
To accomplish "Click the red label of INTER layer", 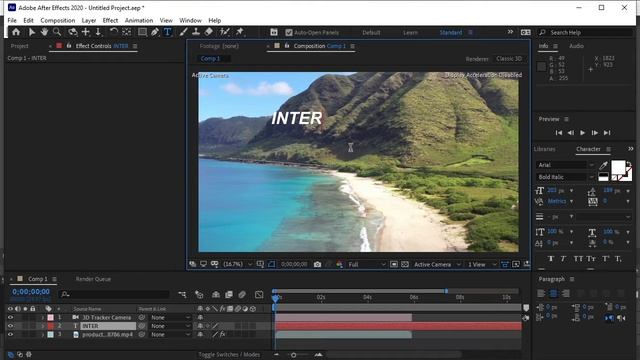I will (50, 326).
